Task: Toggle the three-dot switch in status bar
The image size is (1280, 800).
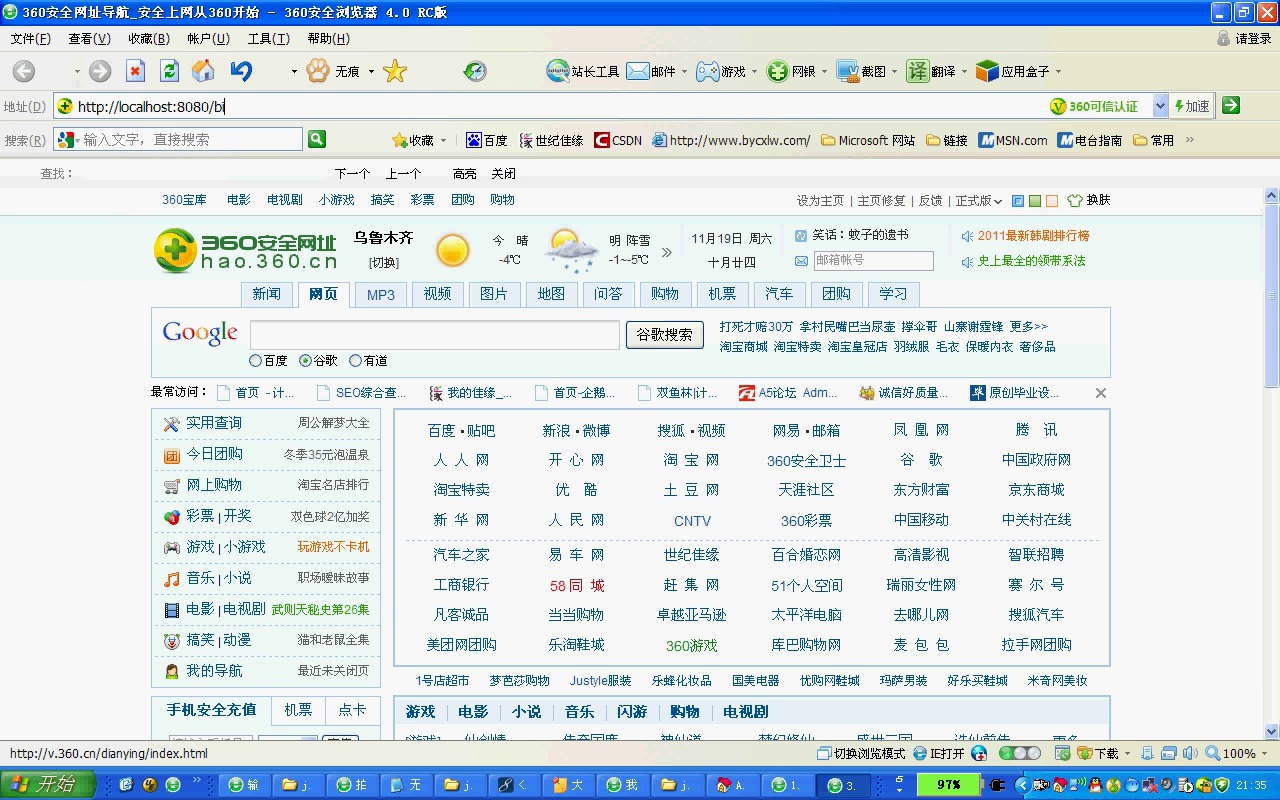Action: tap(1020, 753)
